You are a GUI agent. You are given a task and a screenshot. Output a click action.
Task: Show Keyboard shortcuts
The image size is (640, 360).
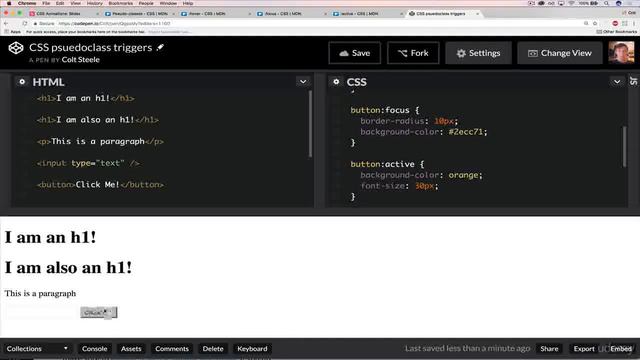(252, 349)
